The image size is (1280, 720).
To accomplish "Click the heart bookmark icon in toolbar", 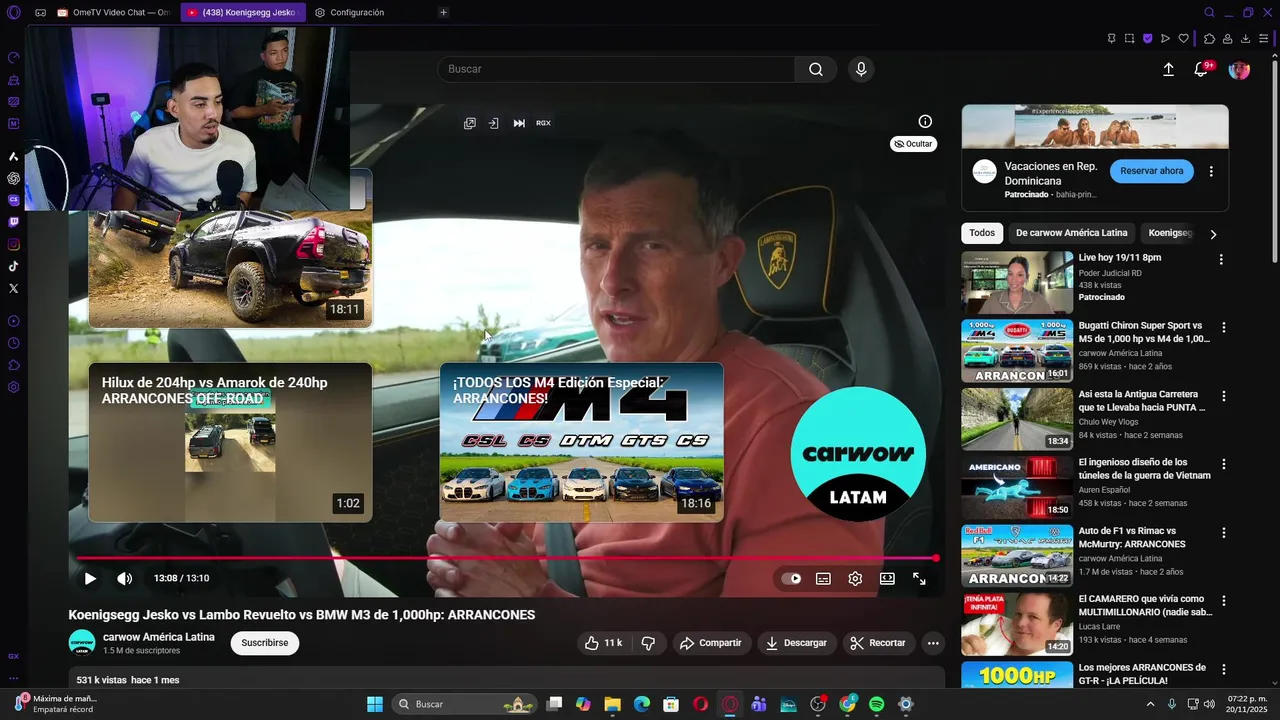I will 1183,38.
